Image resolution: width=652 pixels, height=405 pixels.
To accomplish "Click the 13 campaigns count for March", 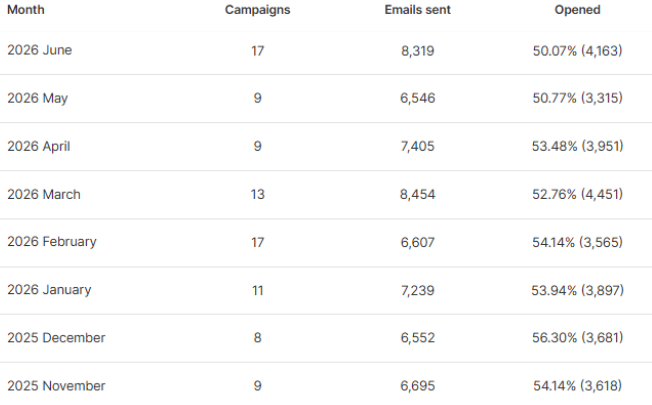I will (257, 194).
